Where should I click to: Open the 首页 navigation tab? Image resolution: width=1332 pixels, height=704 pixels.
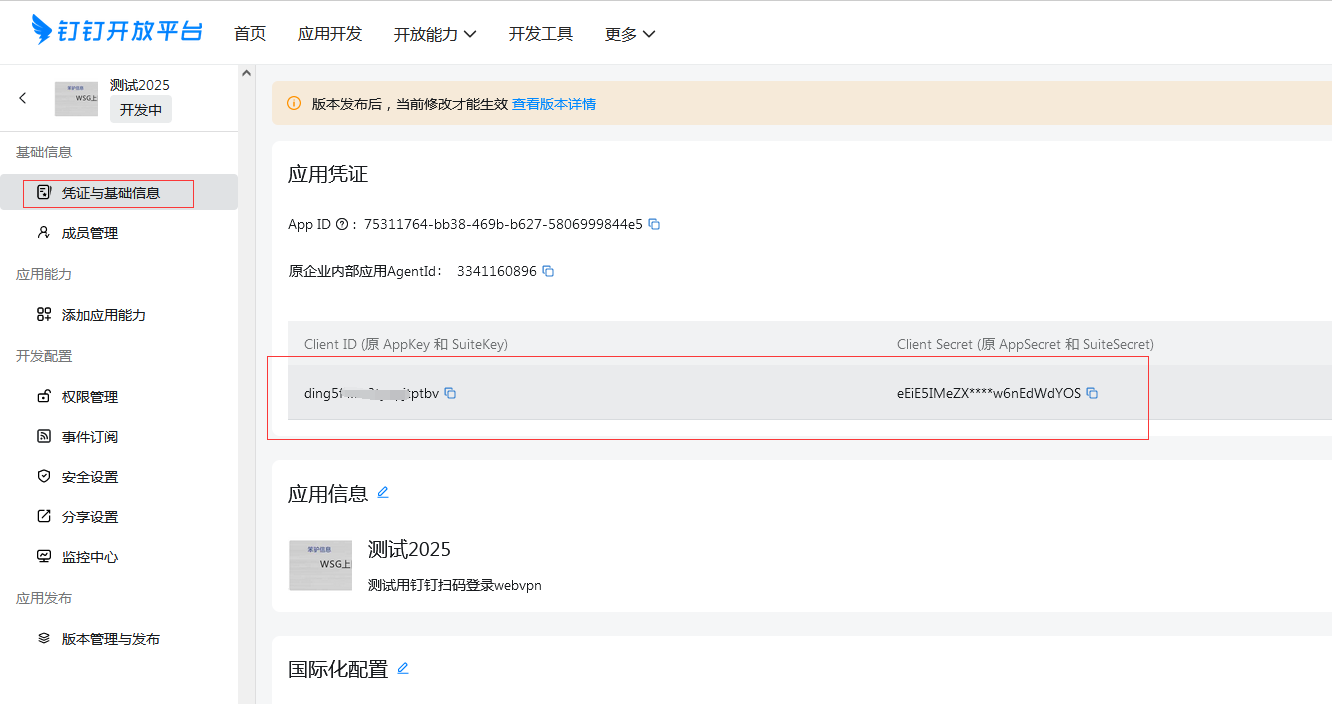(250, 34)
